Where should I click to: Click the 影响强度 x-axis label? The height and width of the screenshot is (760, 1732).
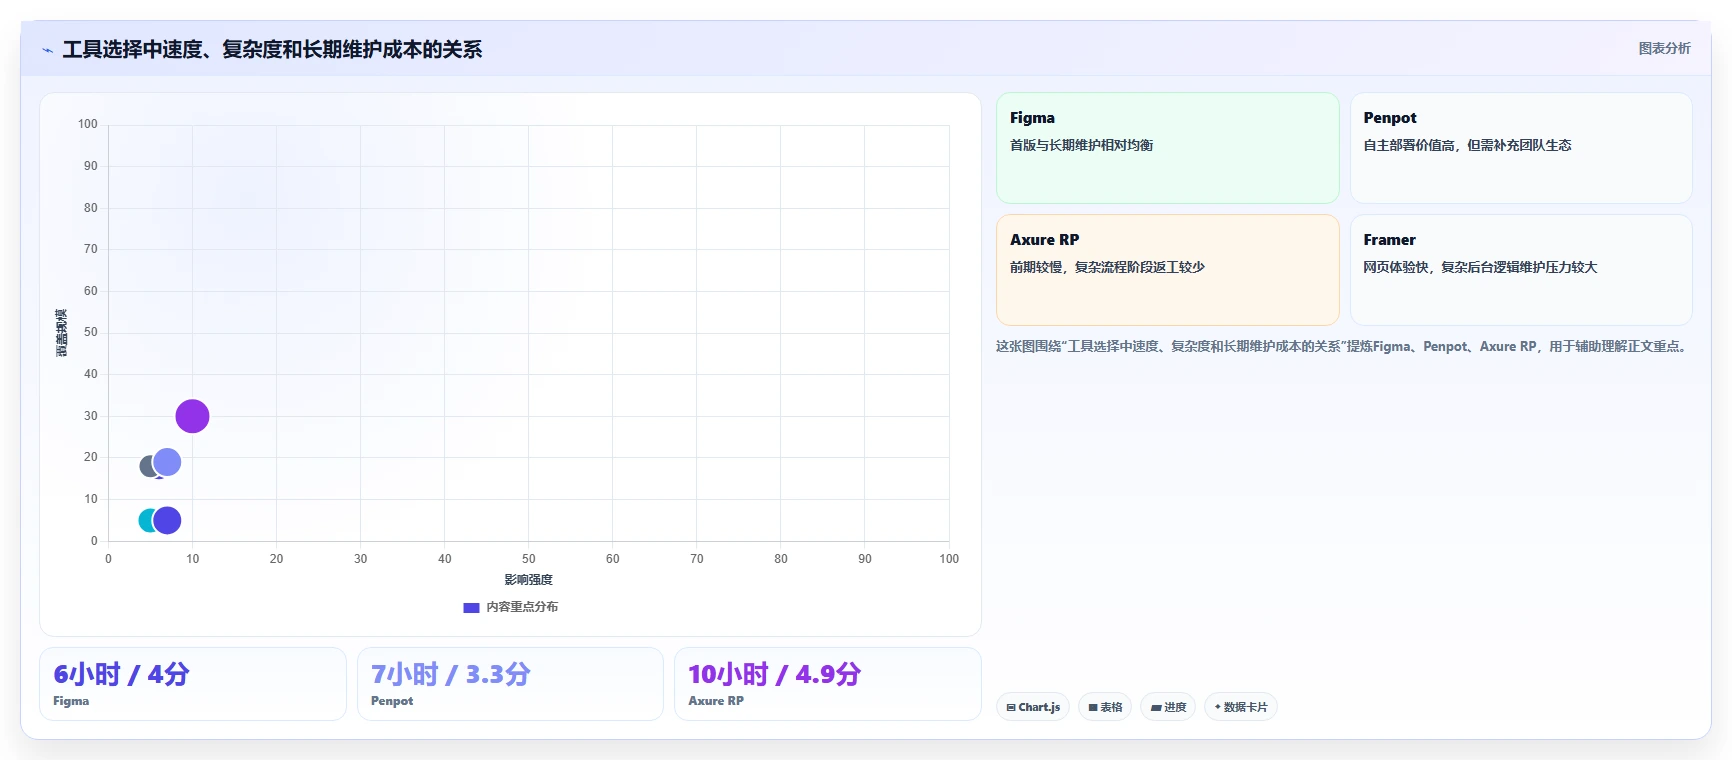tap(528, 580)
